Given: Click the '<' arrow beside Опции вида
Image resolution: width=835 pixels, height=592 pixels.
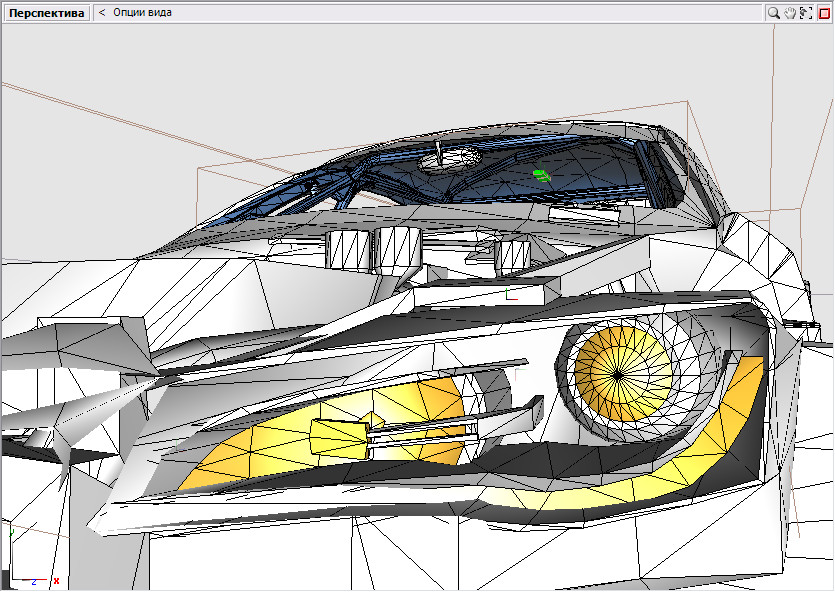Looking at the screenshot, I should pos(102,13).
